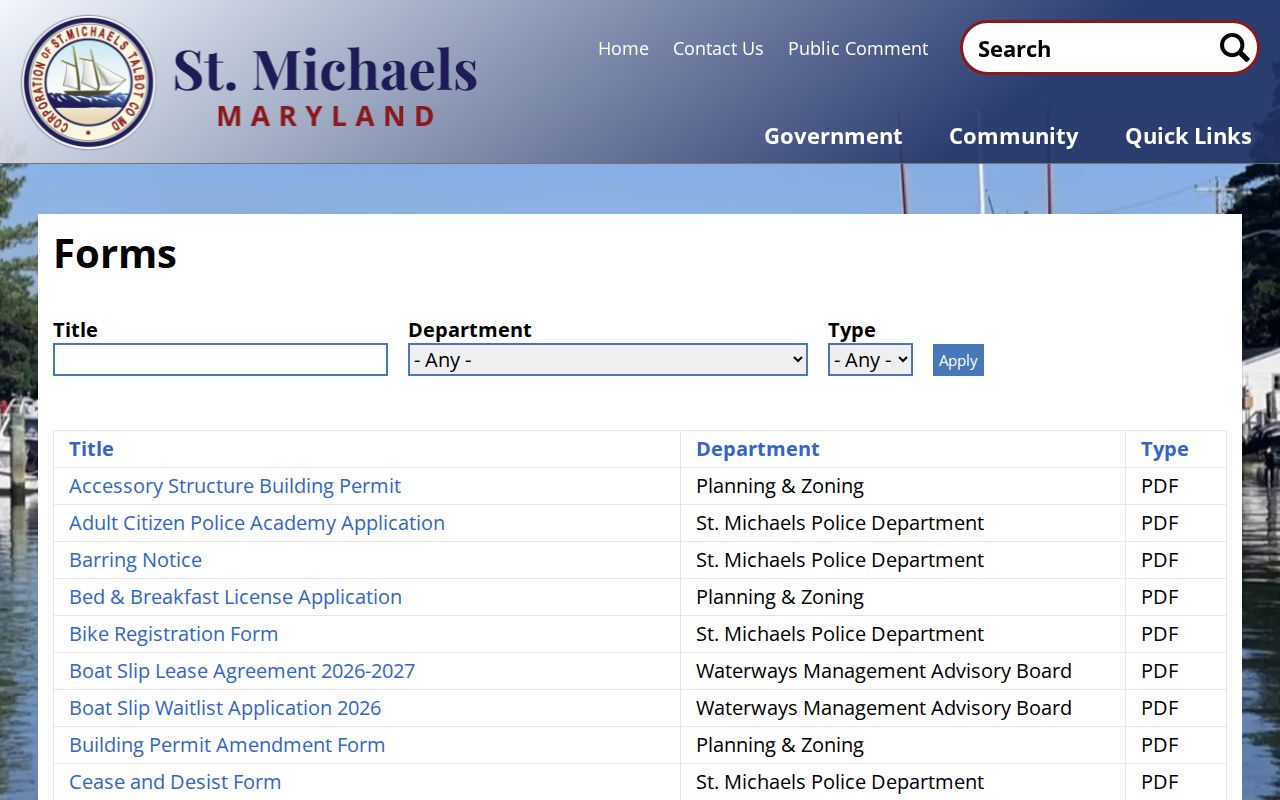This screenshot has width=1280, height=800.
Task: Open the Department filter dropdown
Action: [608, 360]
